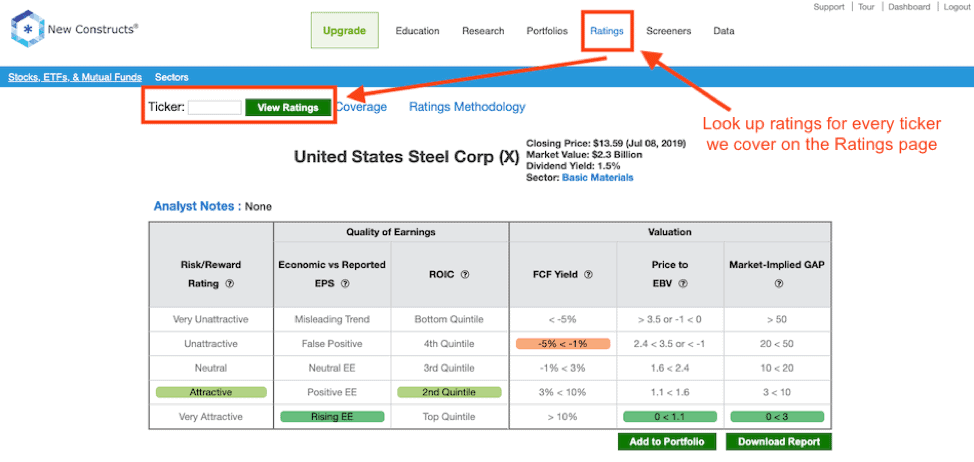Click Download Report button
The width and height of the screenshot is (974, 462).
pos(779,442)
